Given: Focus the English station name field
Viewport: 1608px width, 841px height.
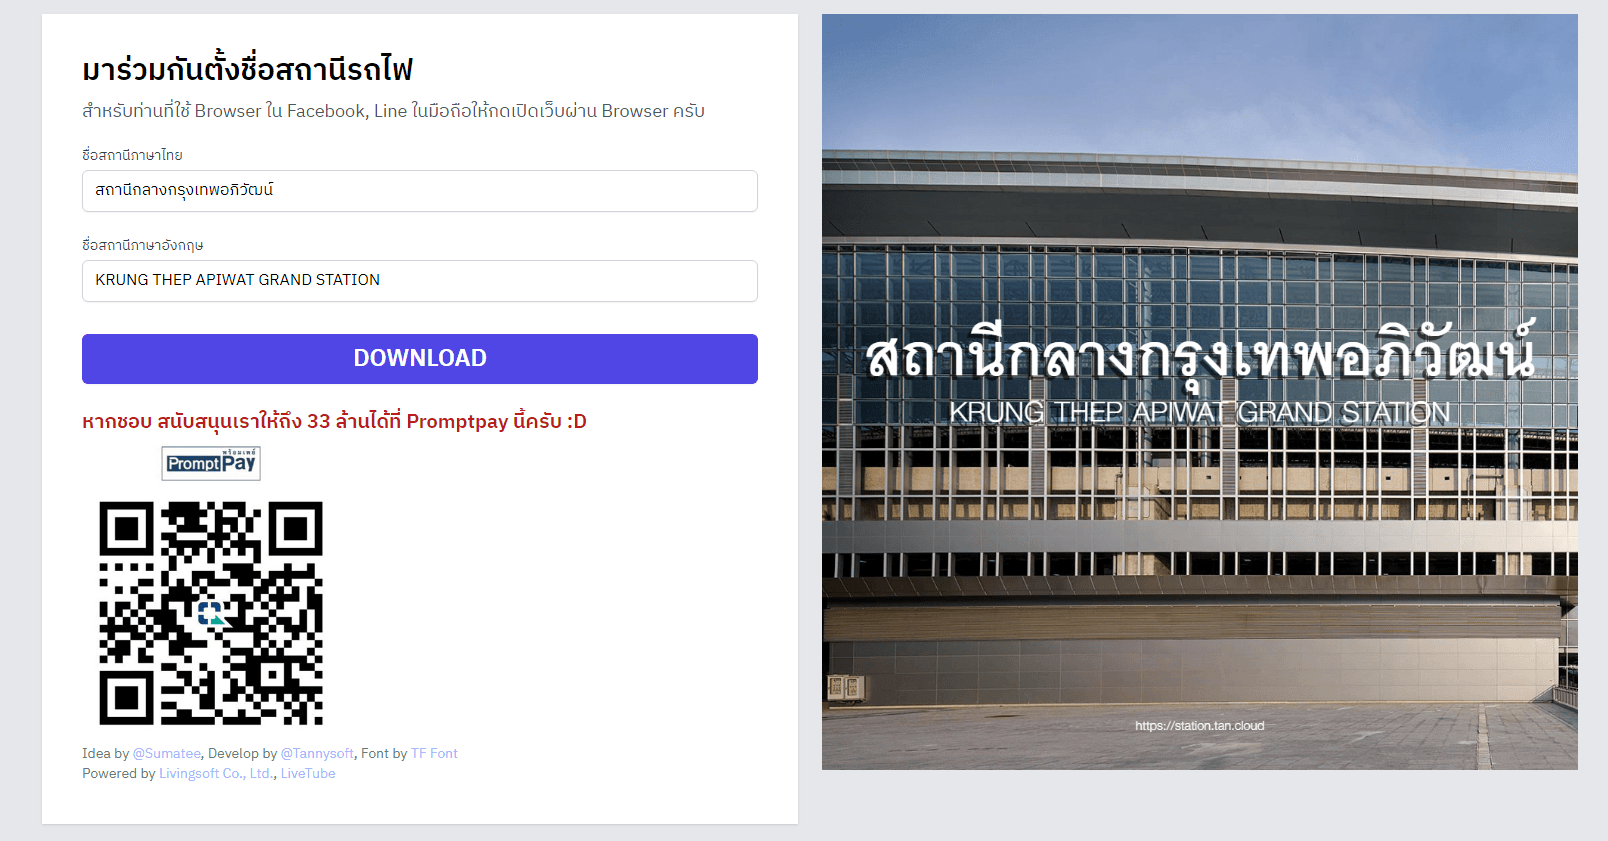Looking at the screenshot, I should click(x=420, y=281).
